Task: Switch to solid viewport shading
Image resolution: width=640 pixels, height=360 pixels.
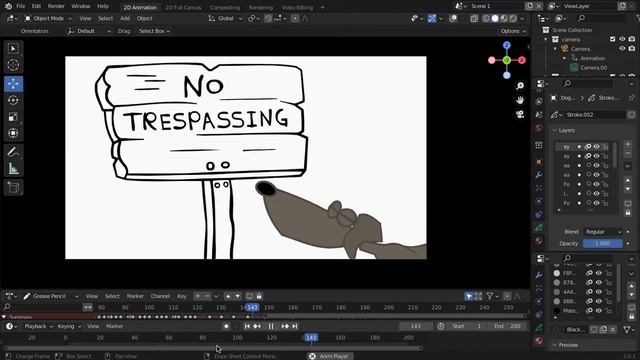Action: pos(495,18)
